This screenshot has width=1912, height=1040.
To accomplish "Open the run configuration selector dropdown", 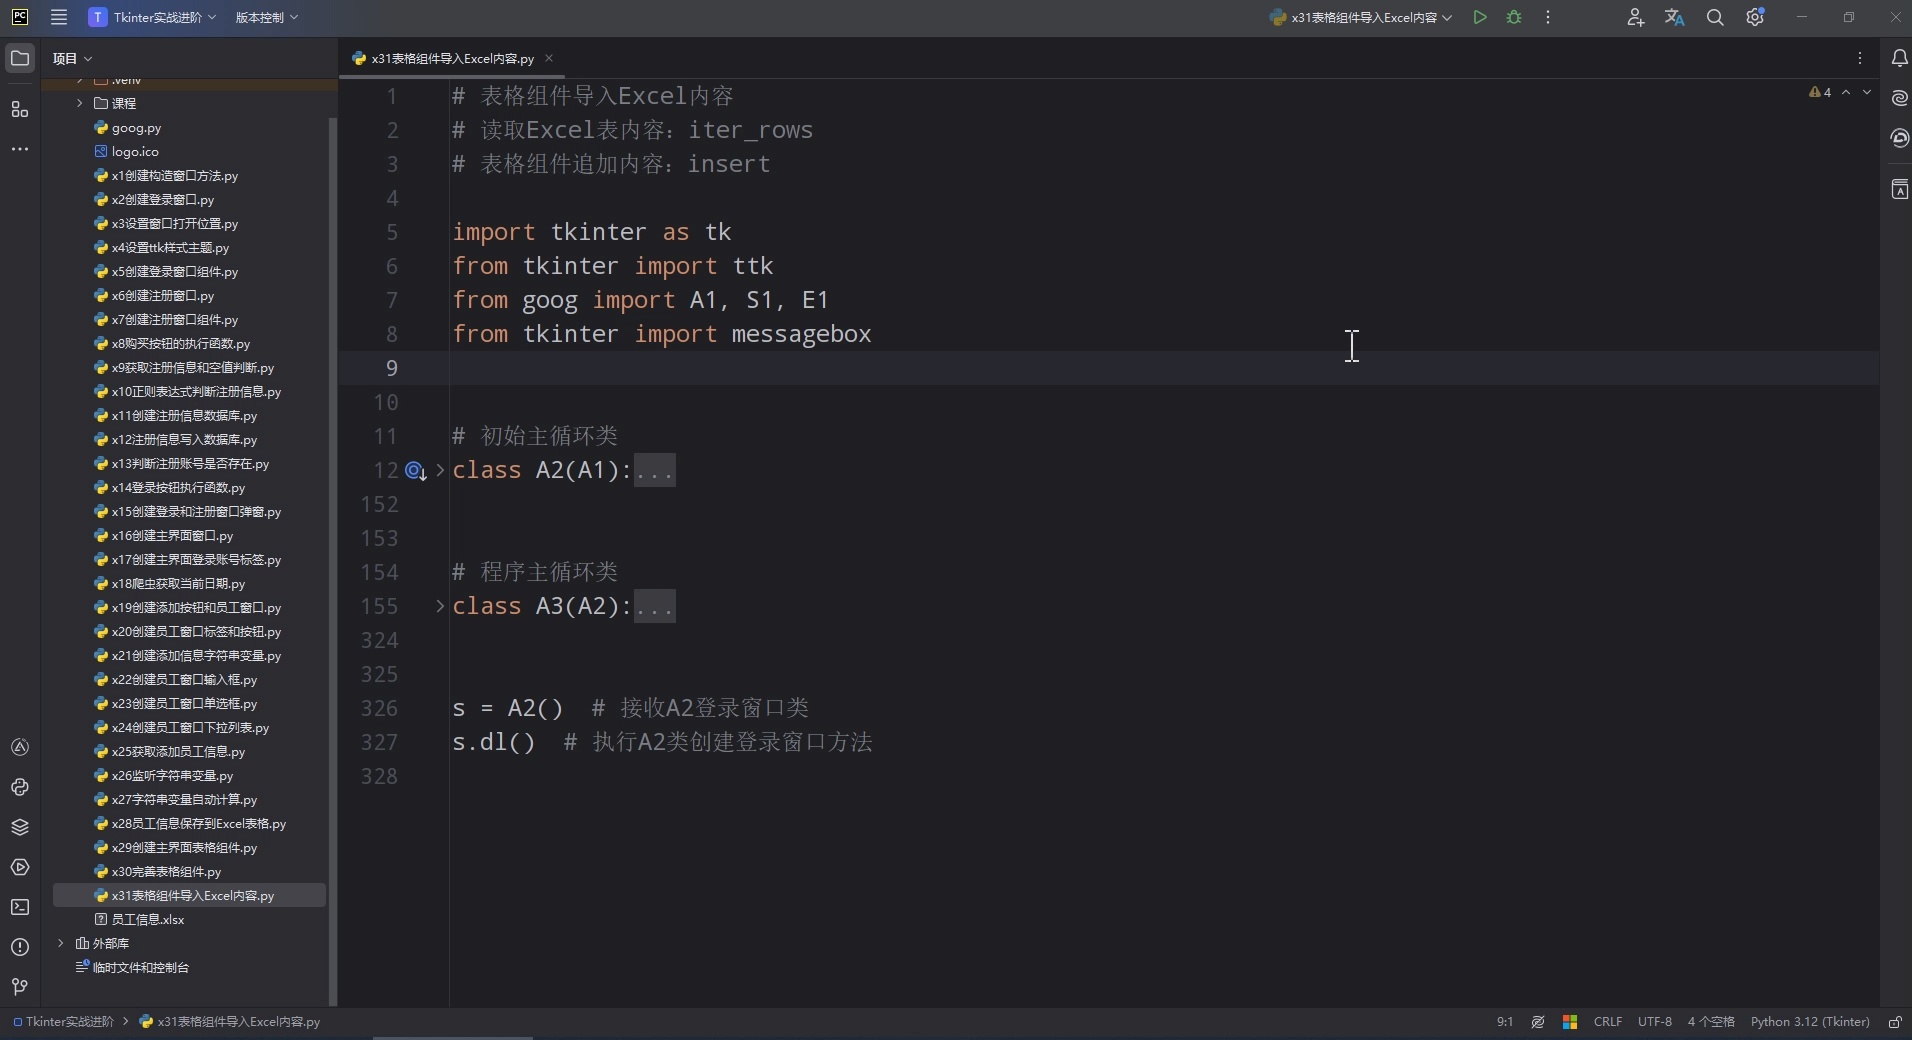I will click(1360, 17).
